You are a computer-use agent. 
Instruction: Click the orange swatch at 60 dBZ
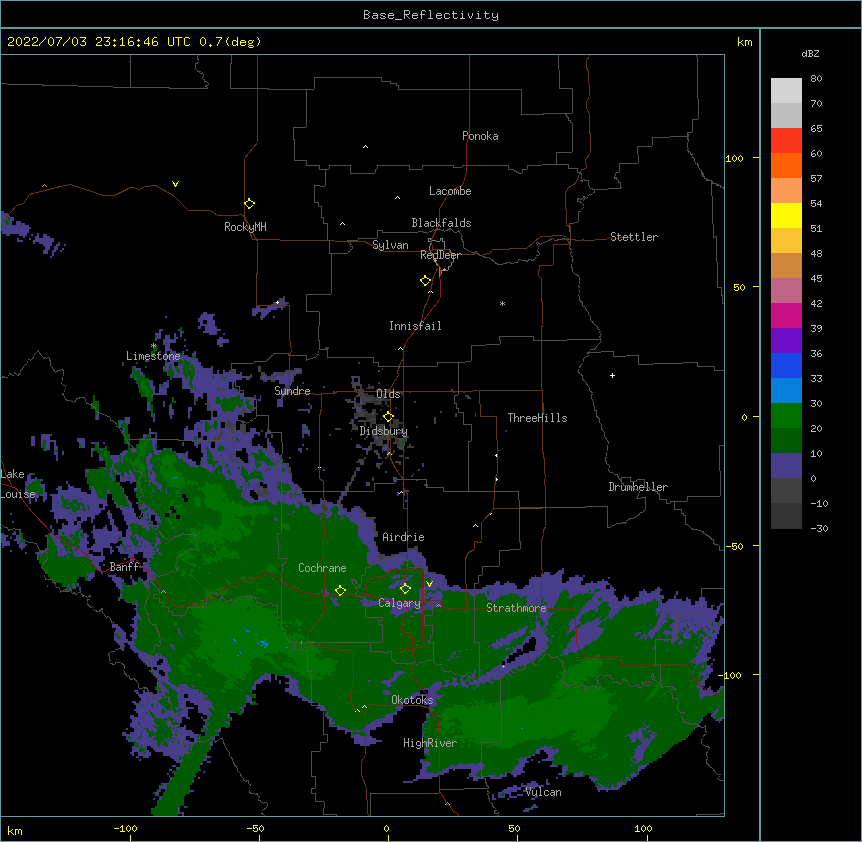786,165
